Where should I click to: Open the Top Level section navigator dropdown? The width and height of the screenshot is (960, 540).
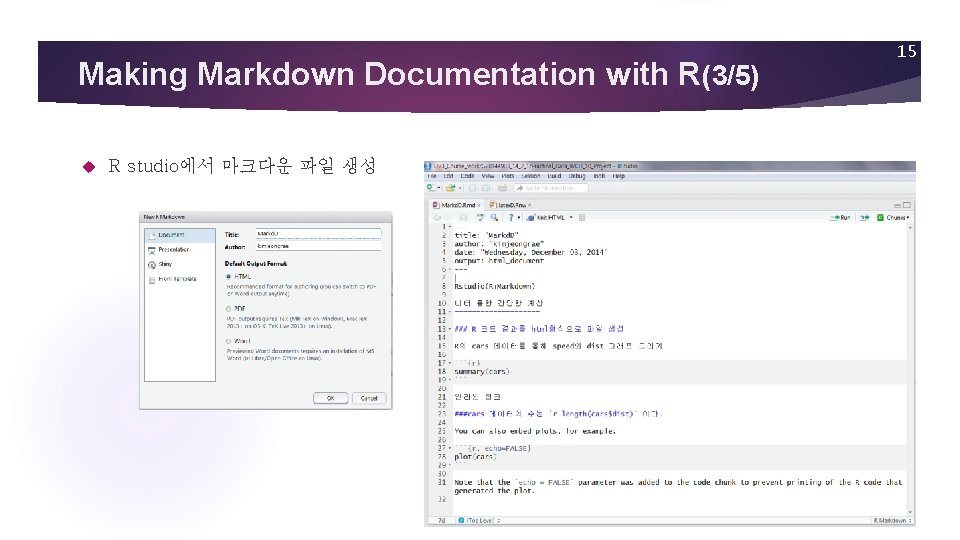point(479,520)
